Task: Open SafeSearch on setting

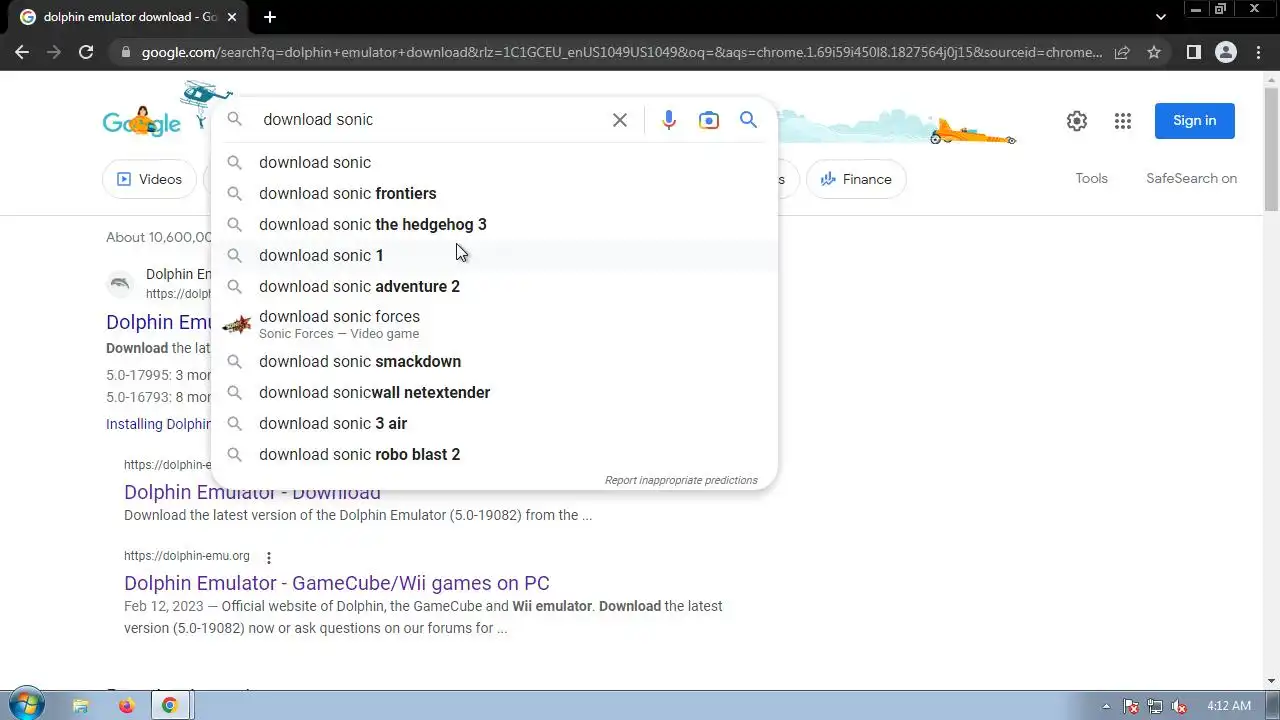Action: [x=1191, y=178]
